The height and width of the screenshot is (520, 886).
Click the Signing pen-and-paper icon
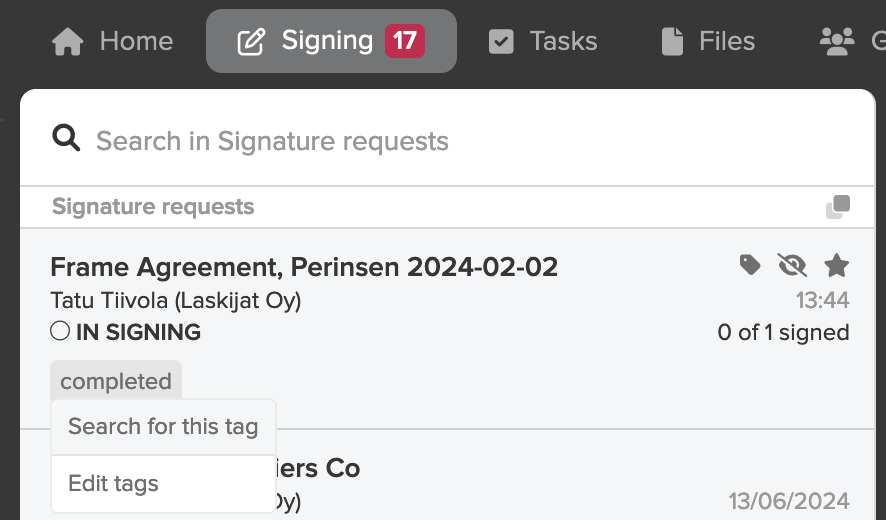coord(251,42)
